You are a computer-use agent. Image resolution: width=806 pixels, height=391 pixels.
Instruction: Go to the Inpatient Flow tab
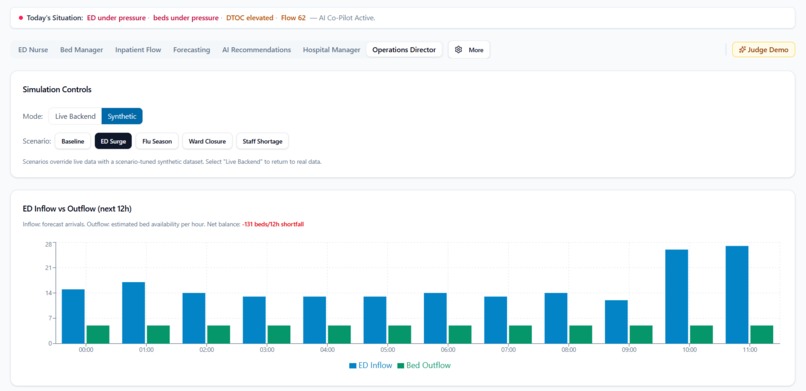(x=138, y=50)
